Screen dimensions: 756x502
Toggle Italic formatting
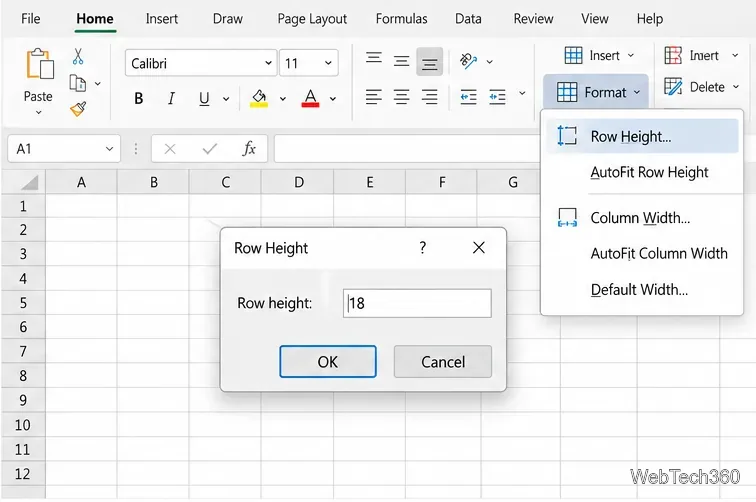tap(171, 98)
